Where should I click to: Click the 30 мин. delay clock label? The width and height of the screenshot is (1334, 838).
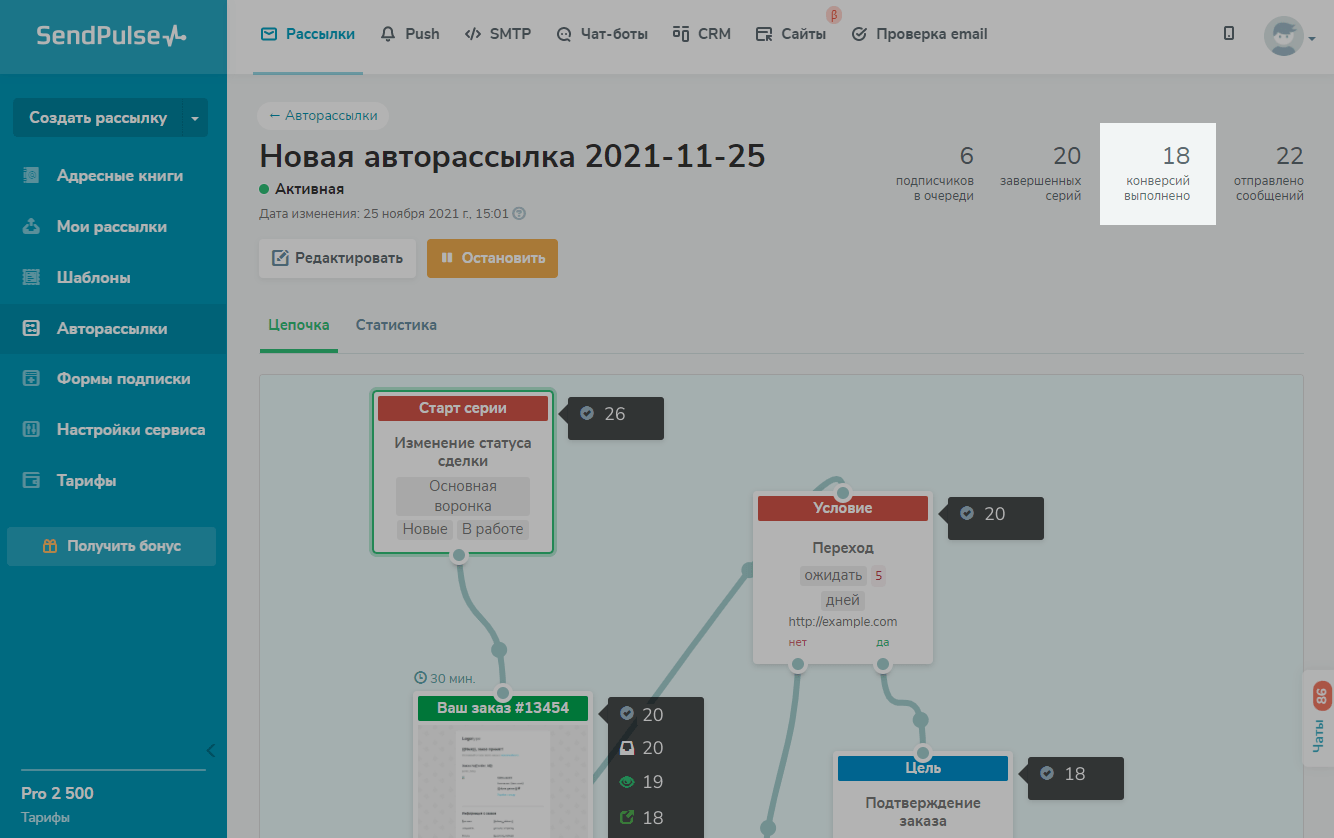click(x=445, y=678)
